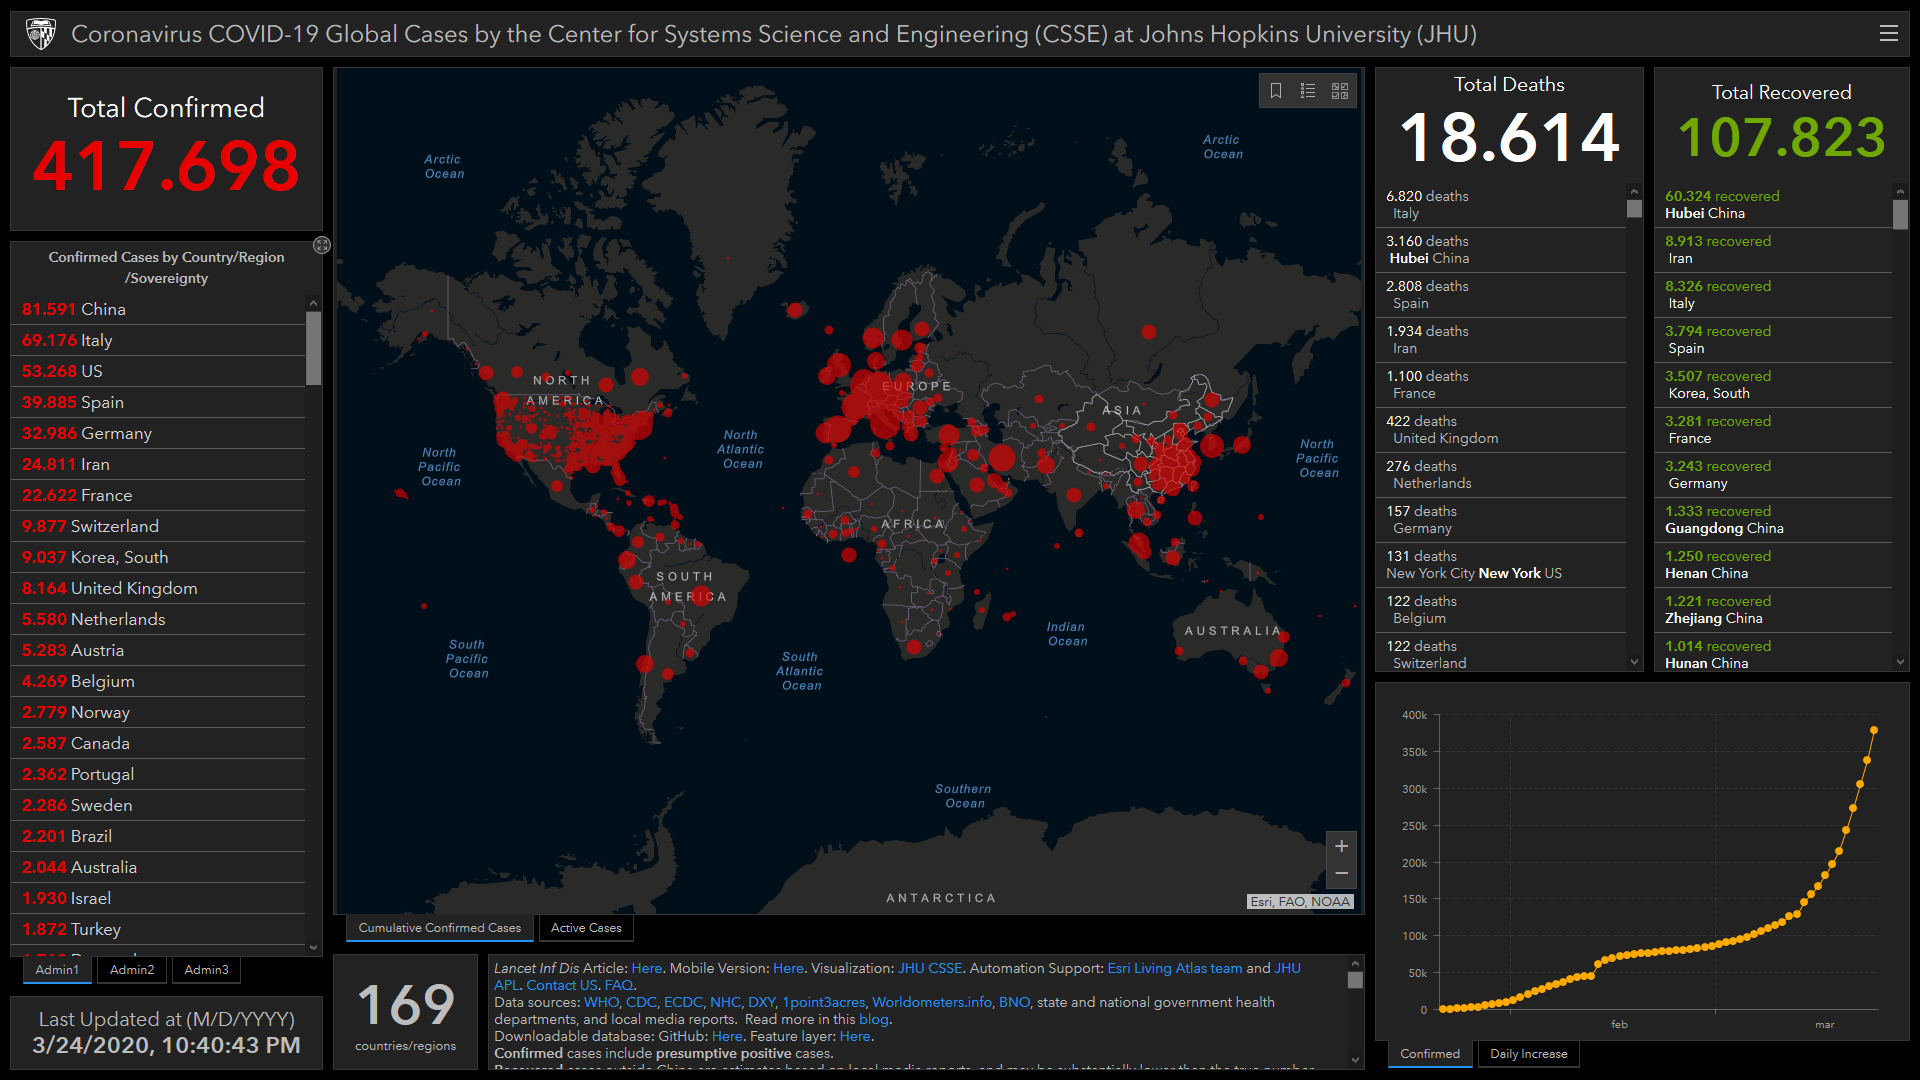Screen dimensions: 1920x1080
Task: Click 6.820 deaths Italy entry
Action: (x=1501, y=205)
